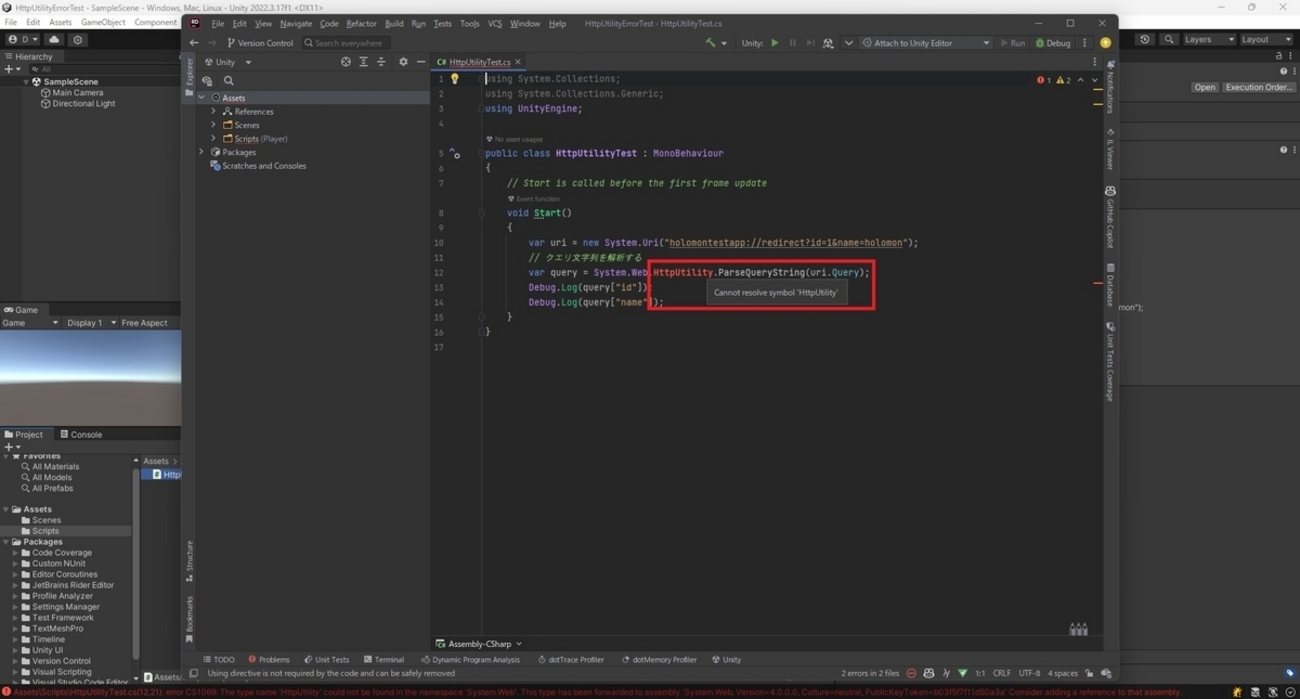The image size is (1300, 699).
Task: Collapse SampleScene in Unity Hierarchy
Action: pos(26,82)
